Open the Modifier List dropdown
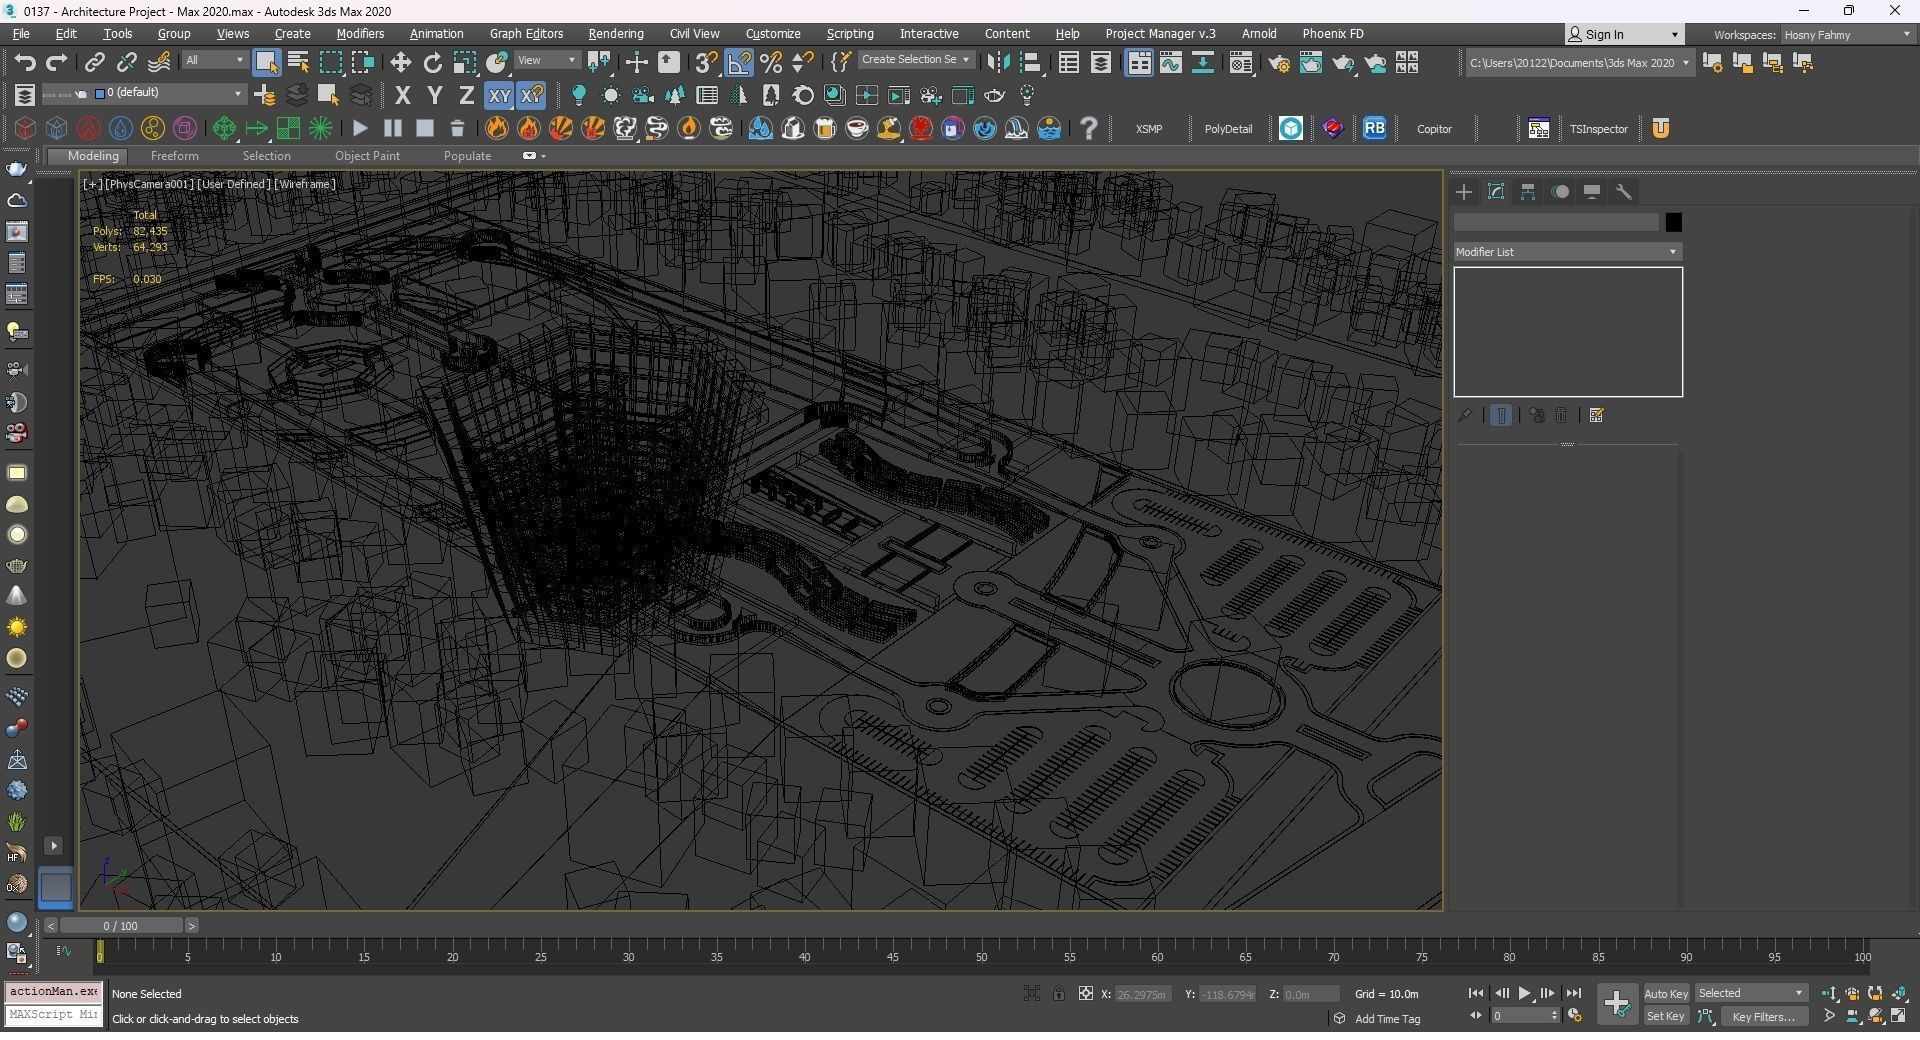Viewport: 1920px width, 1040px height. tap(1567, 252)
